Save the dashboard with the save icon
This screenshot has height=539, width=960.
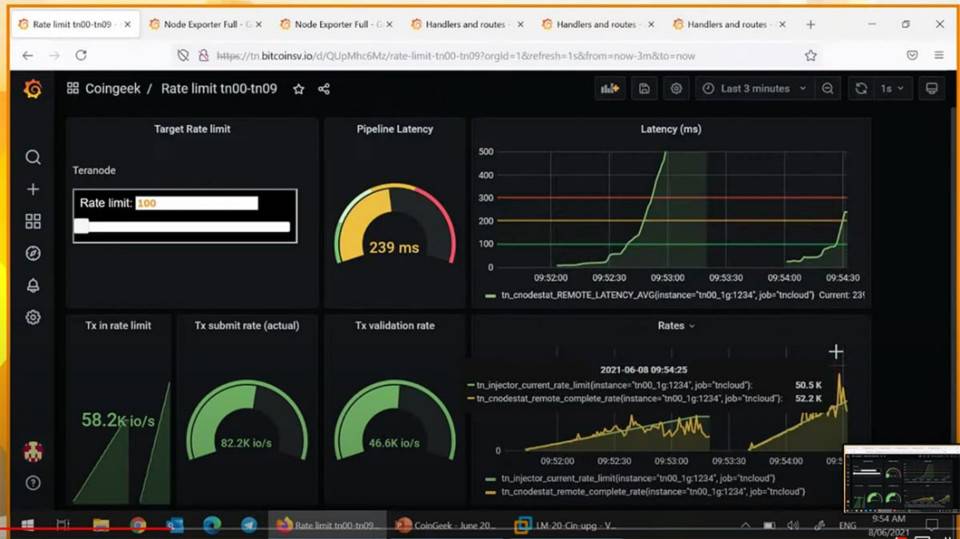click(644, 89)
